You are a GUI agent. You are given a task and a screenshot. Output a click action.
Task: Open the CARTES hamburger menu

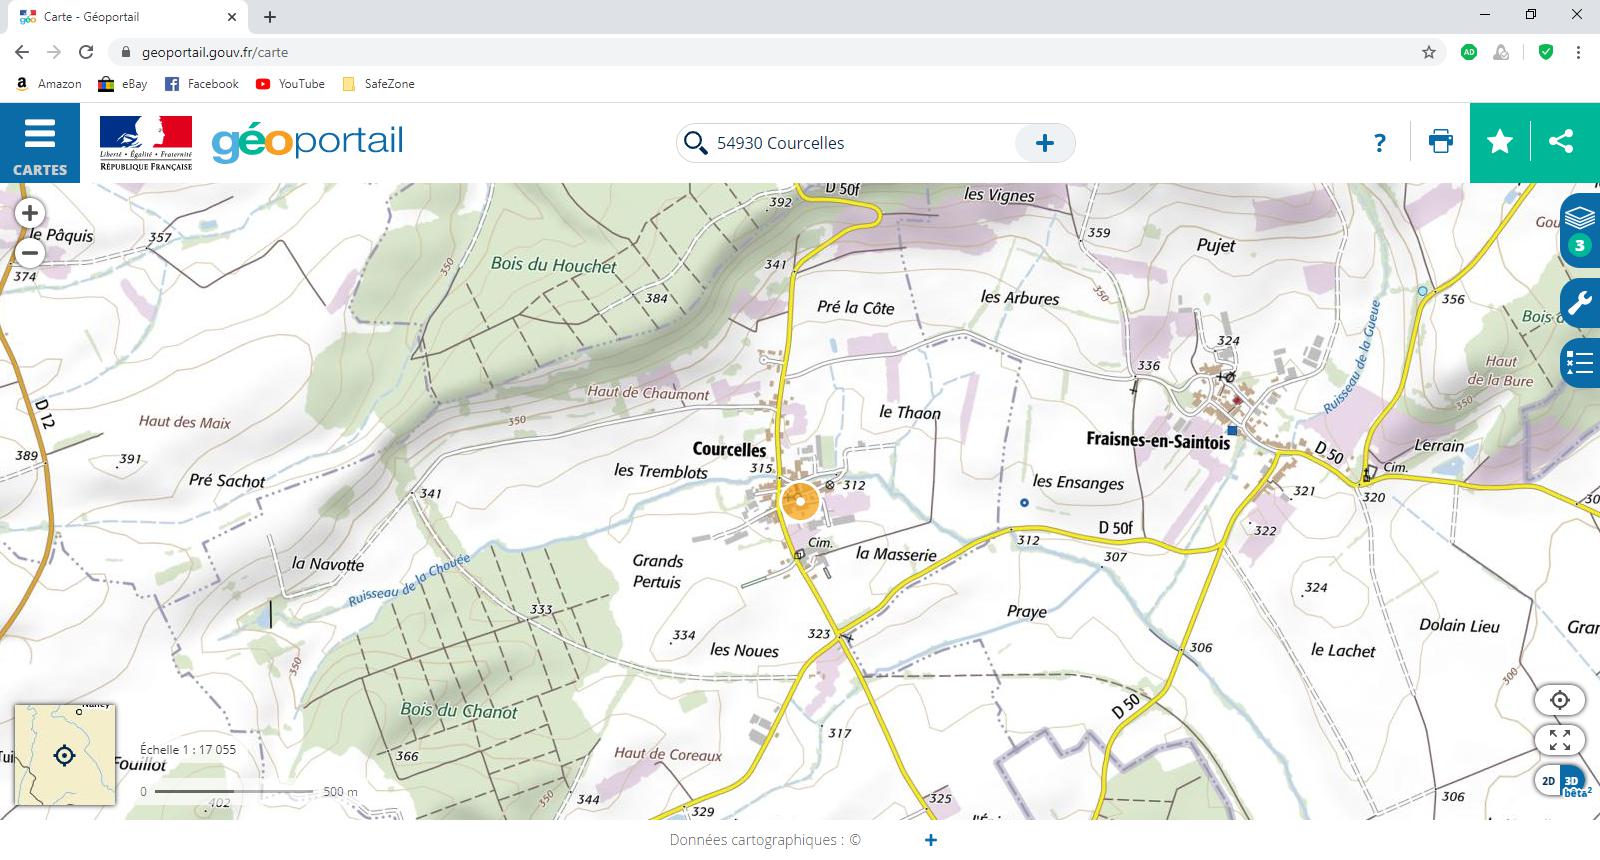40,143
